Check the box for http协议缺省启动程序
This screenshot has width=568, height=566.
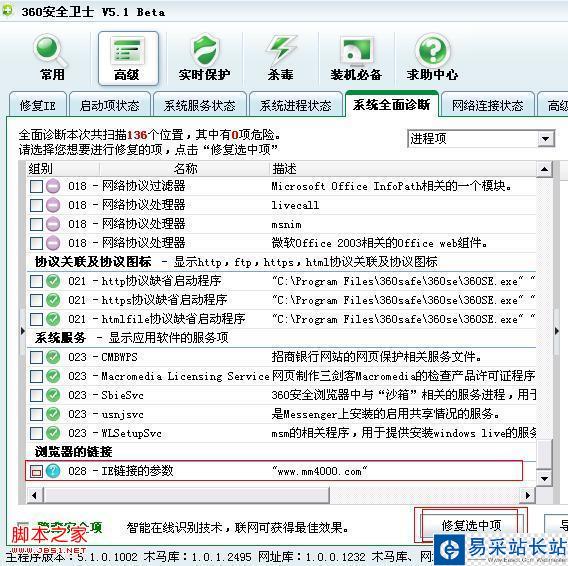(36, 281)
